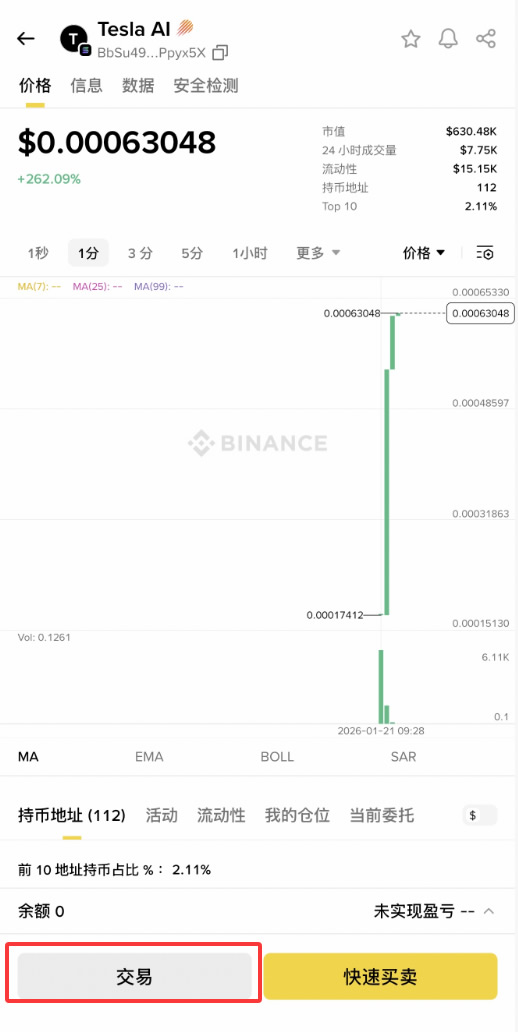Viewport: 518px width, 1032px height.
Task: Select the 1秒 interval
Action: click(x=38, y=253)
